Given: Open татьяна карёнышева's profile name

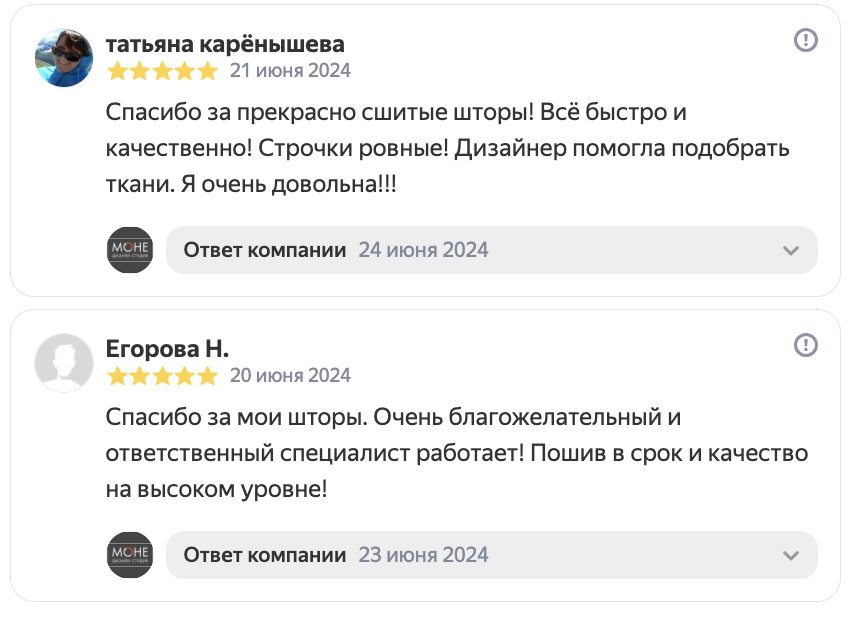Looking at the screenshot, I should [x=225, y=44].
